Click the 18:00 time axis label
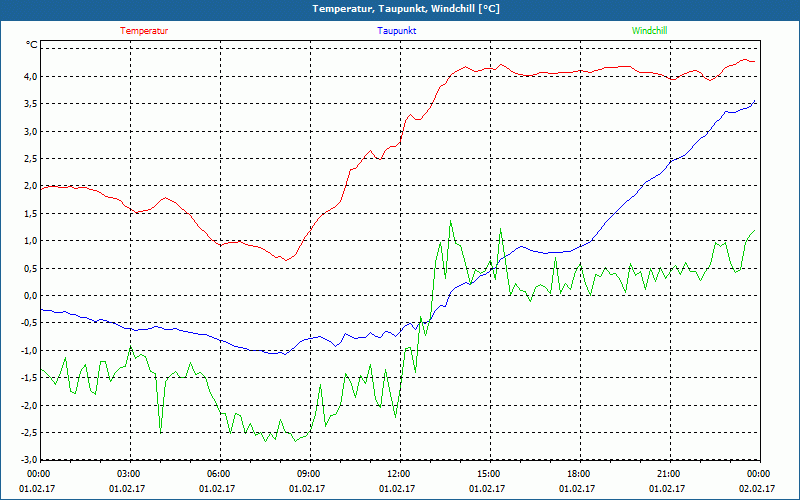Image resolution: width=800 pixels, height=500 pixels. [x=580, y=474]
